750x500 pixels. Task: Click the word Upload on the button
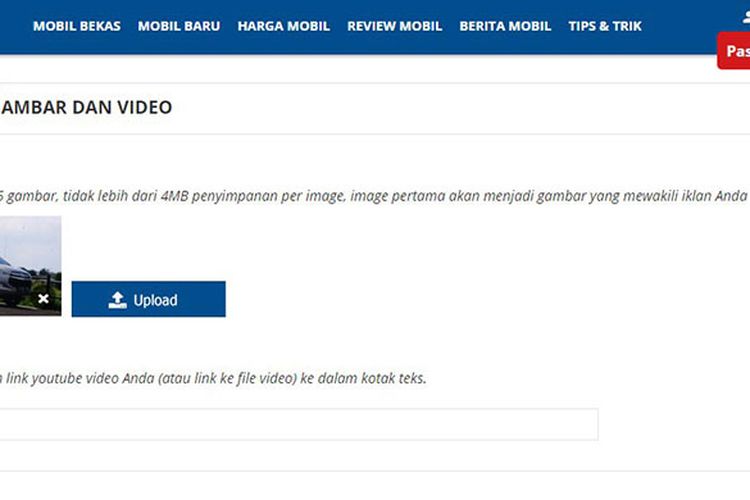tap(155, 300)
